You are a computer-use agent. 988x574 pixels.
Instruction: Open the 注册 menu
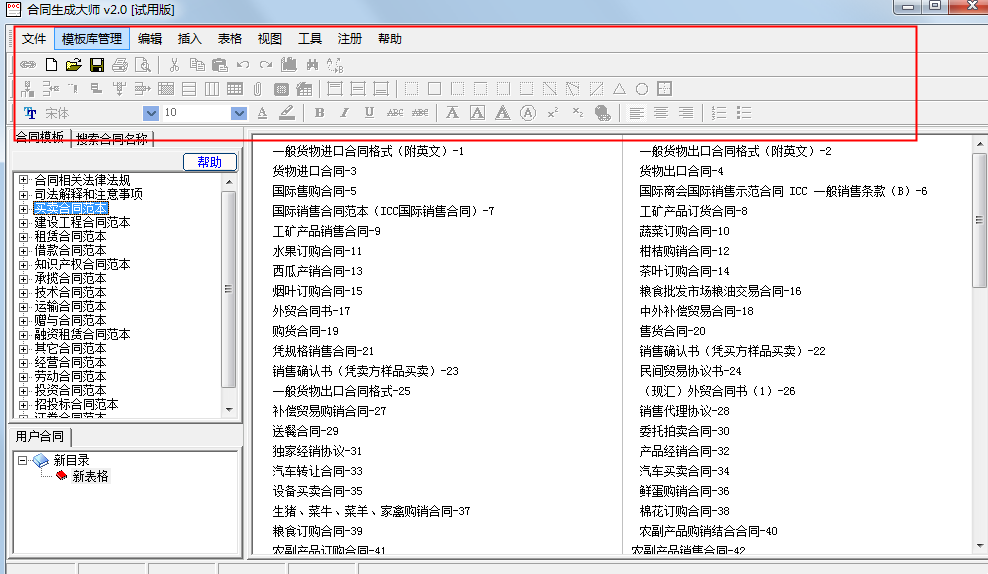350,39
